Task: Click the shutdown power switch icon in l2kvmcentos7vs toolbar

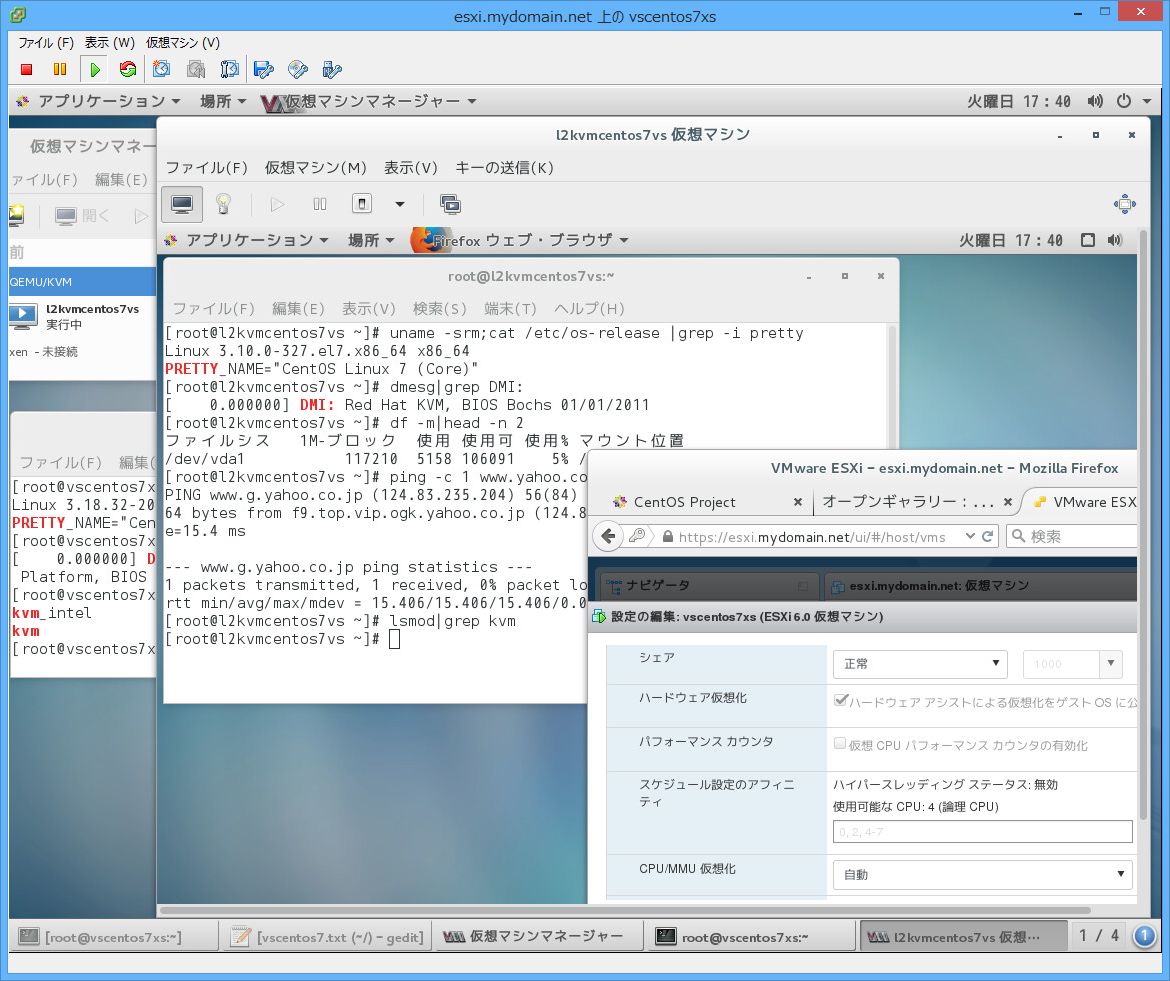Action: tap(361, 204)
